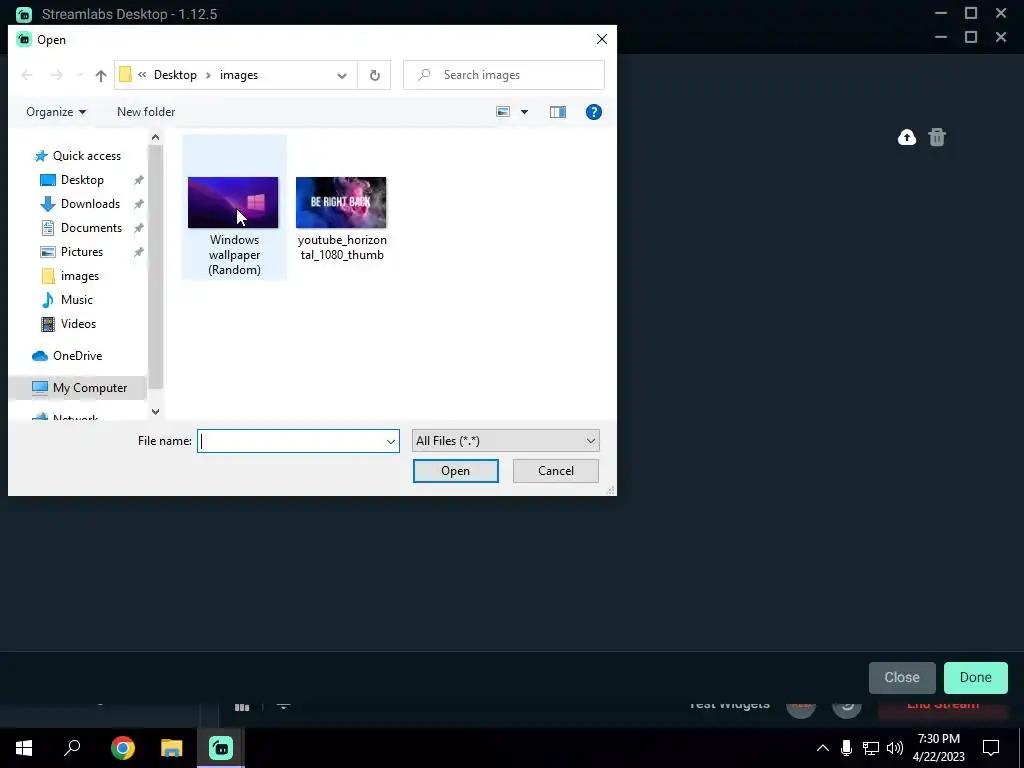
Task: Show the preview pane
Action: click(558, 112)
